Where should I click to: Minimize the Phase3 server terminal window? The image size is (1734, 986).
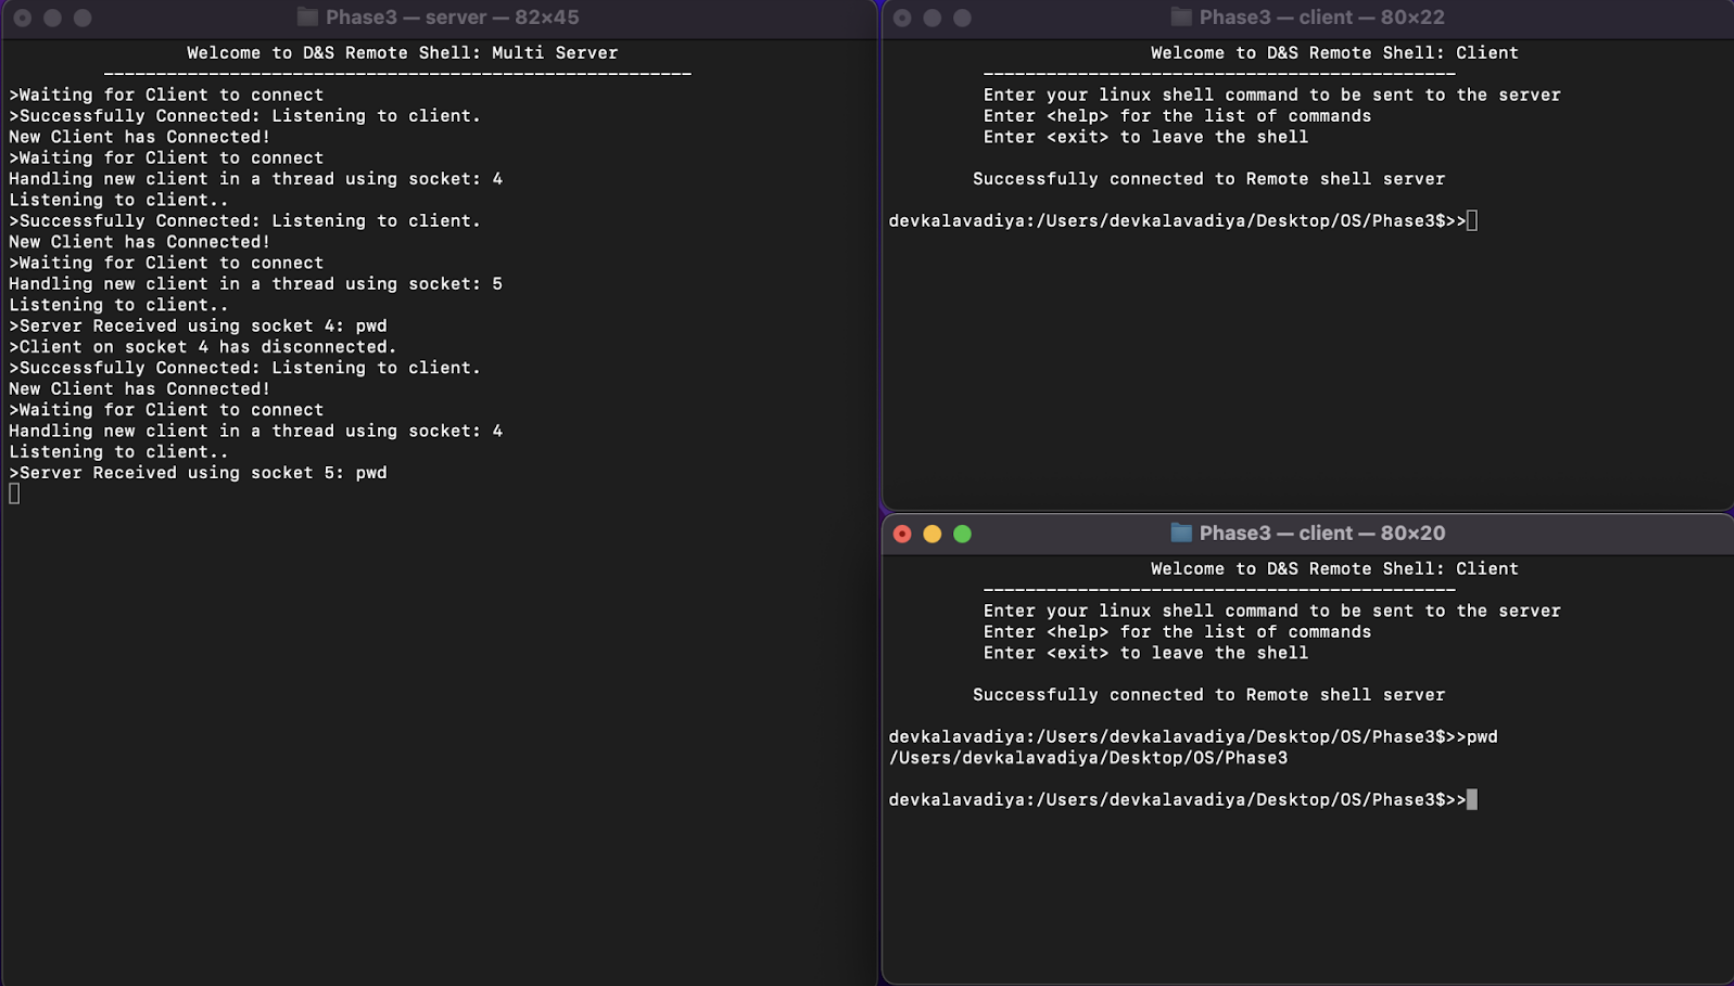click(52, 18)
